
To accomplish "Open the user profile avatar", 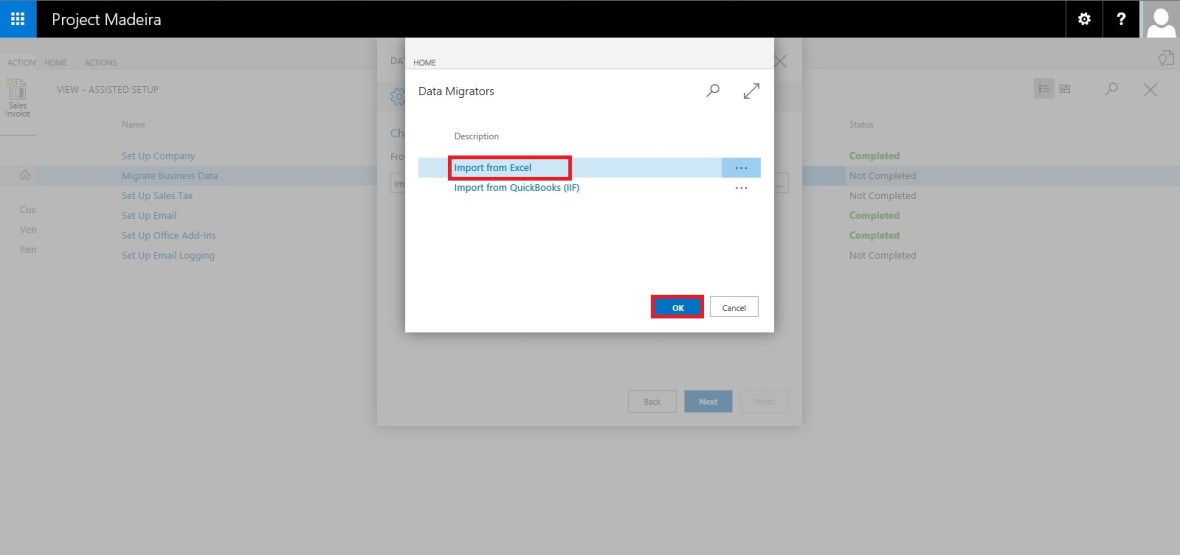I will [x=1161, y=19].
